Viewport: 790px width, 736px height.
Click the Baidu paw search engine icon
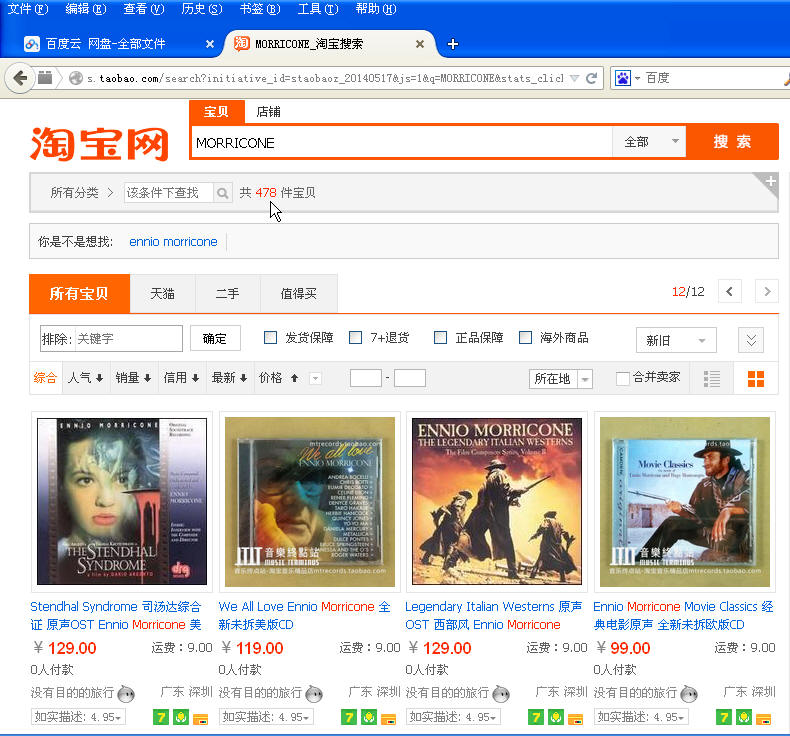pyautogui.click(x=623, y=78)
